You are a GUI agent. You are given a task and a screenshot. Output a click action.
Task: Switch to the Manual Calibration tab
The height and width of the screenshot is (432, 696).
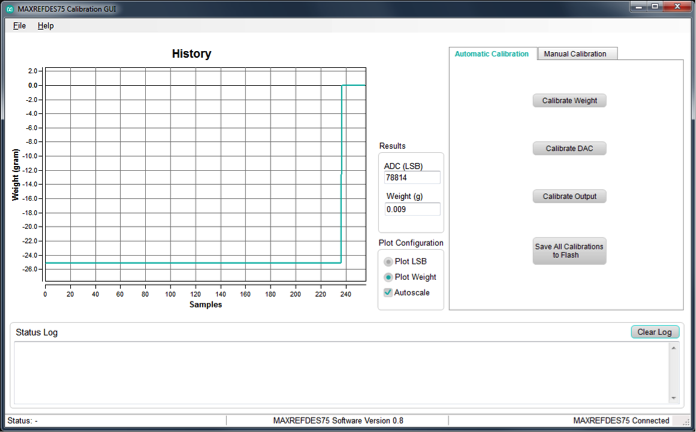(575, 54)
